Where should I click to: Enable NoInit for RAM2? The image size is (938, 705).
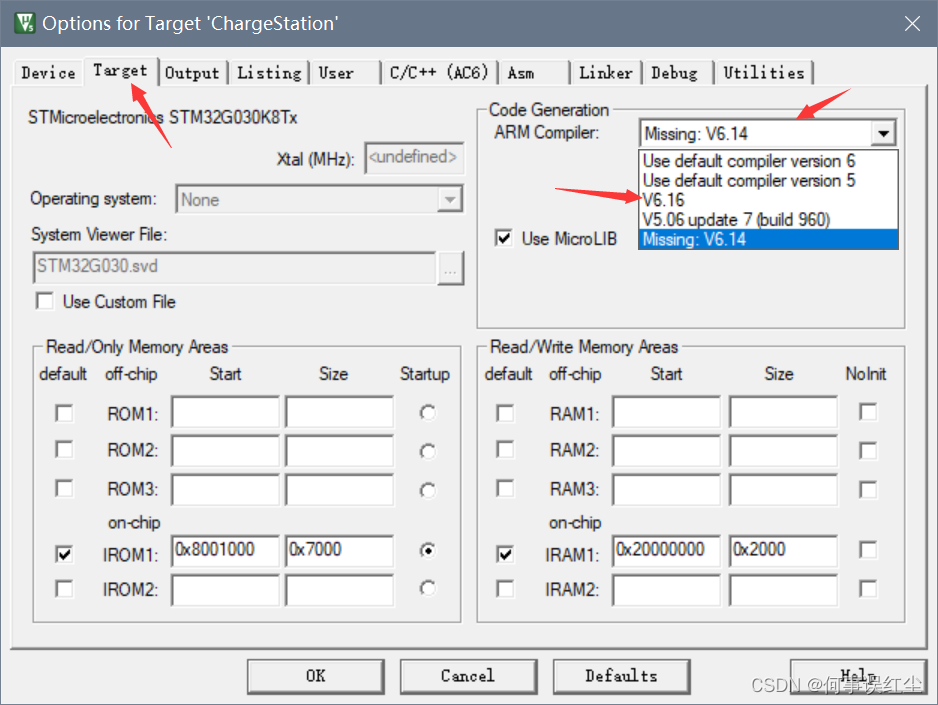868,450
